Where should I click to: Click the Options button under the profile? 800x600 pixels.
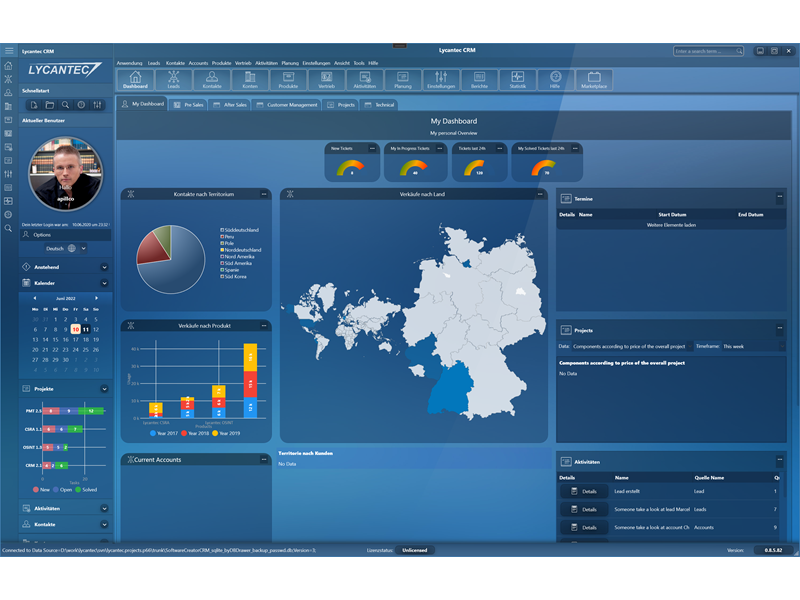(65, 235)
